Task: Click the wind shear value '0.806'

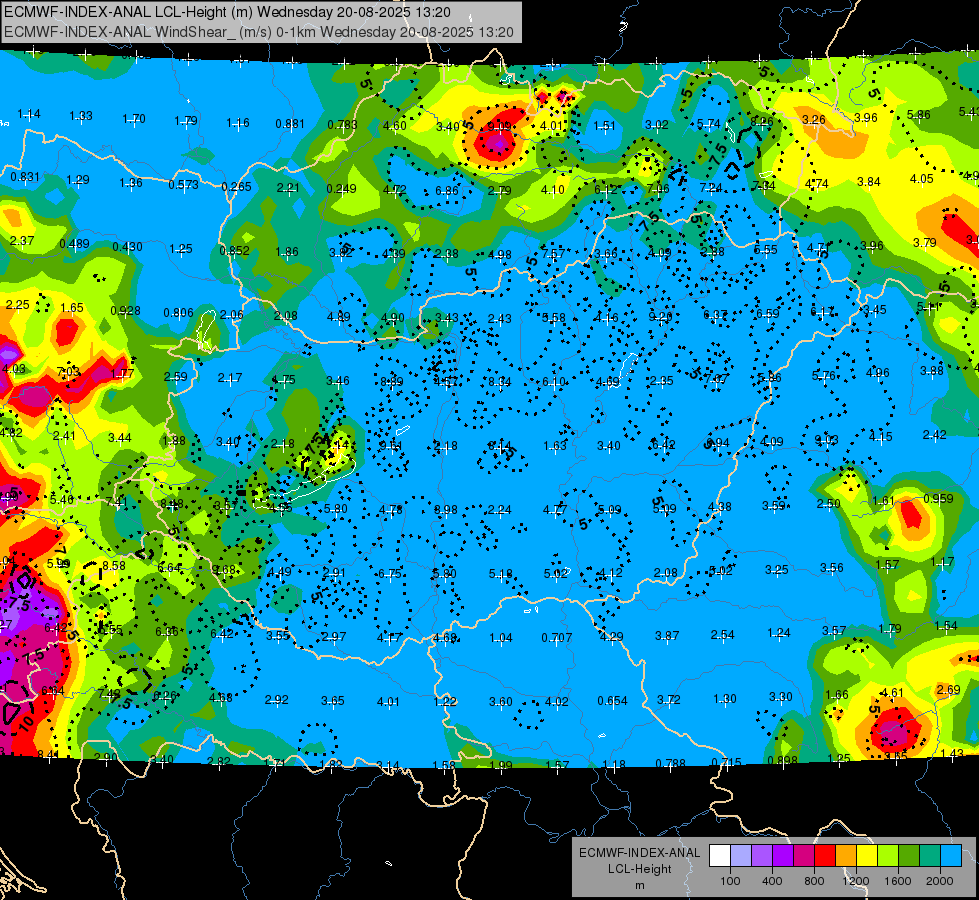Action: tap(179, 312)
